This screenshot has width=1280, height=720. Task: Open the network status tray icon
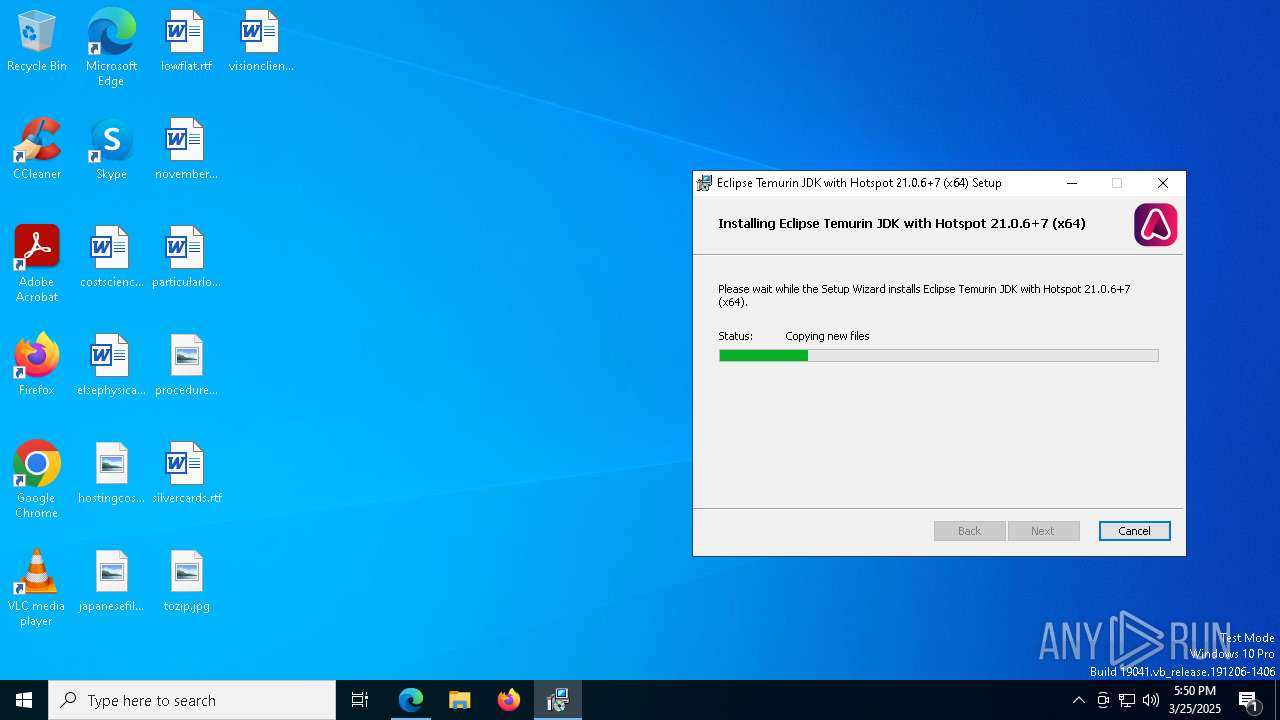pyautogui.click(x=1127, y=700)
